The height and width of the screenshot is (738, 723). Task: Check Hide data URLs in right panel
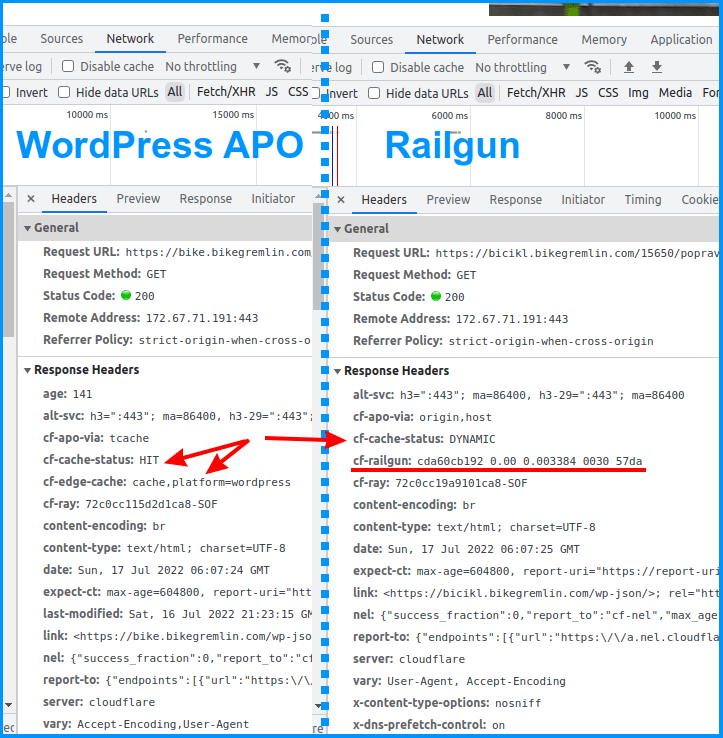374,93
